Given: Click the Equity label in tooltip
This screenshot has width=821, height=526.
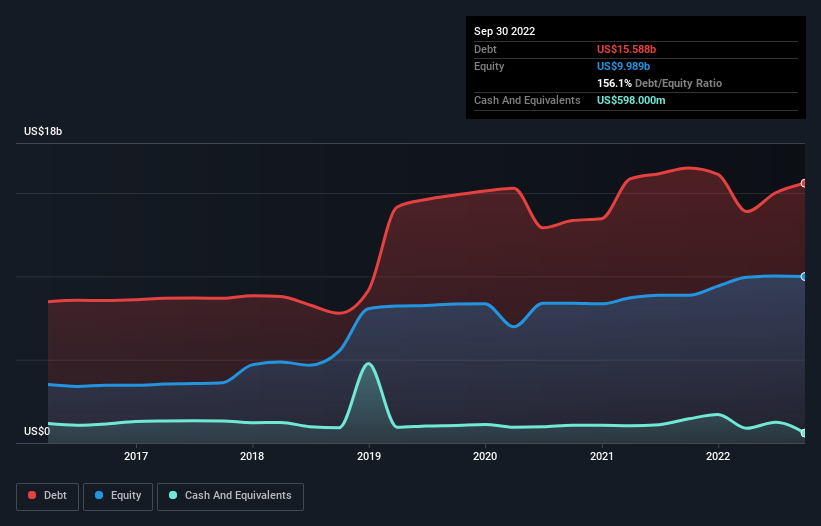Looking at the screenshot, I should pyautogui.click(x=489, y=66).
